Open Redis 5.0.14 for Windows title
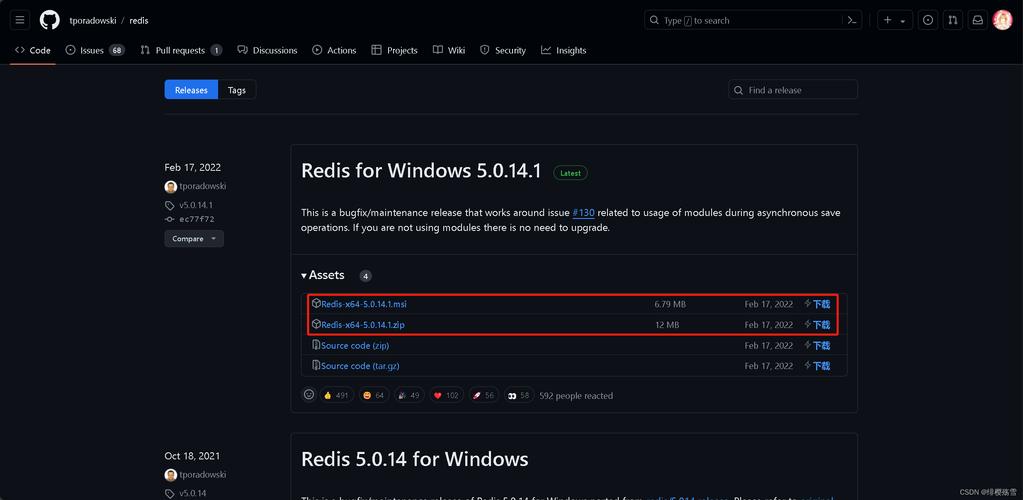This screenshot has height=500, width=1023. coord(414,459)
